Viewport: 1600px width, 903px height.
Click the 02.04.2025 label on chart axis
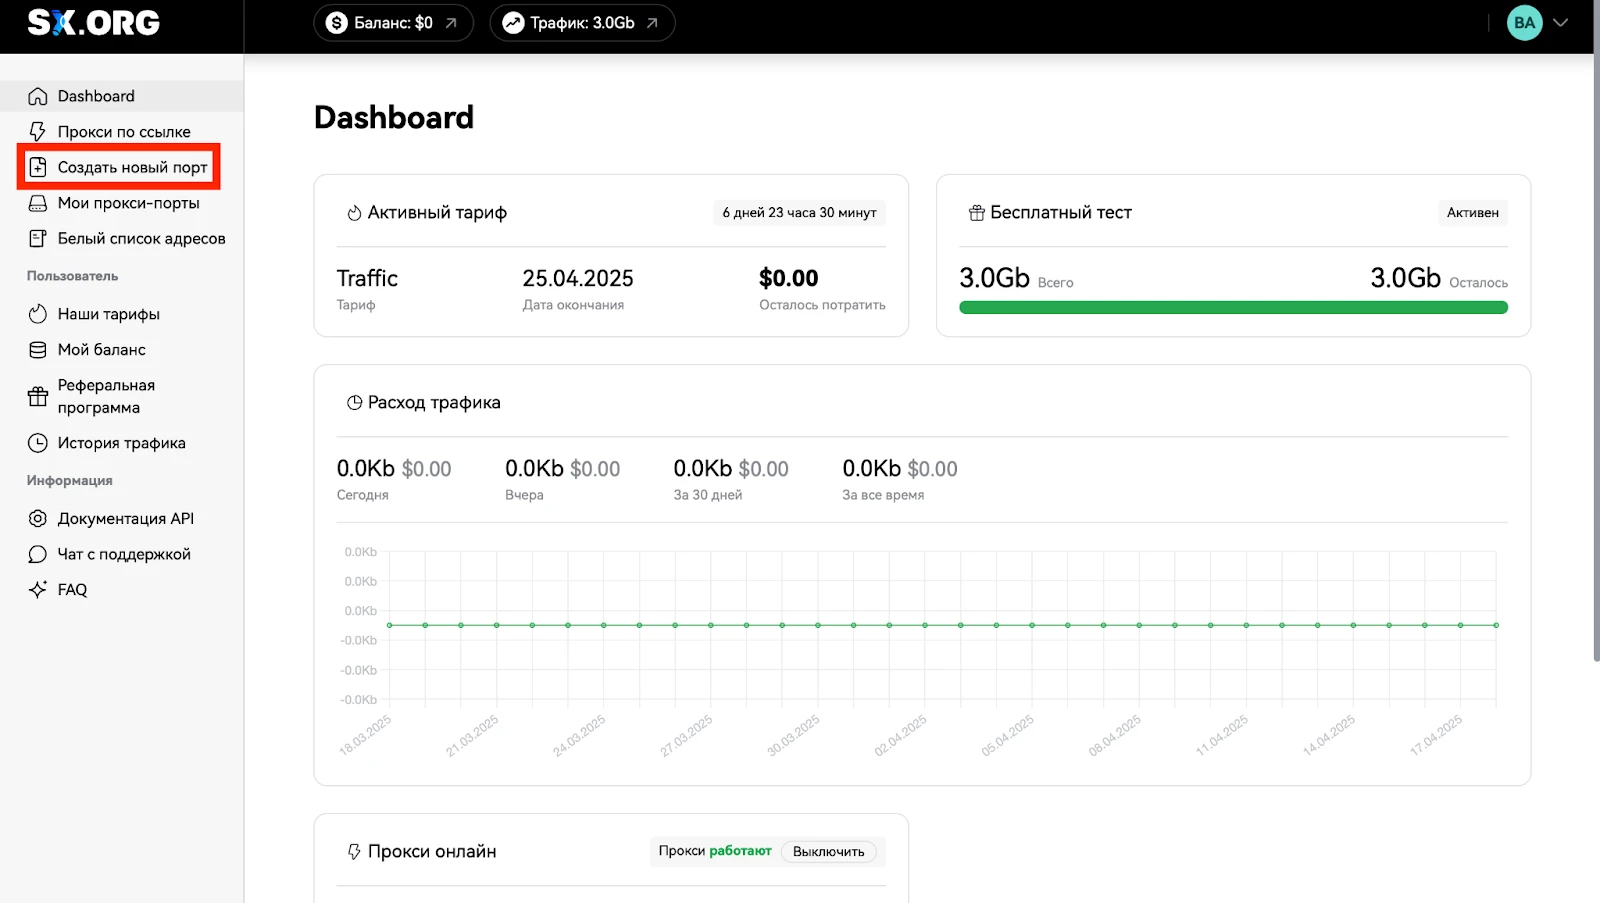click(x=901, y=735)
